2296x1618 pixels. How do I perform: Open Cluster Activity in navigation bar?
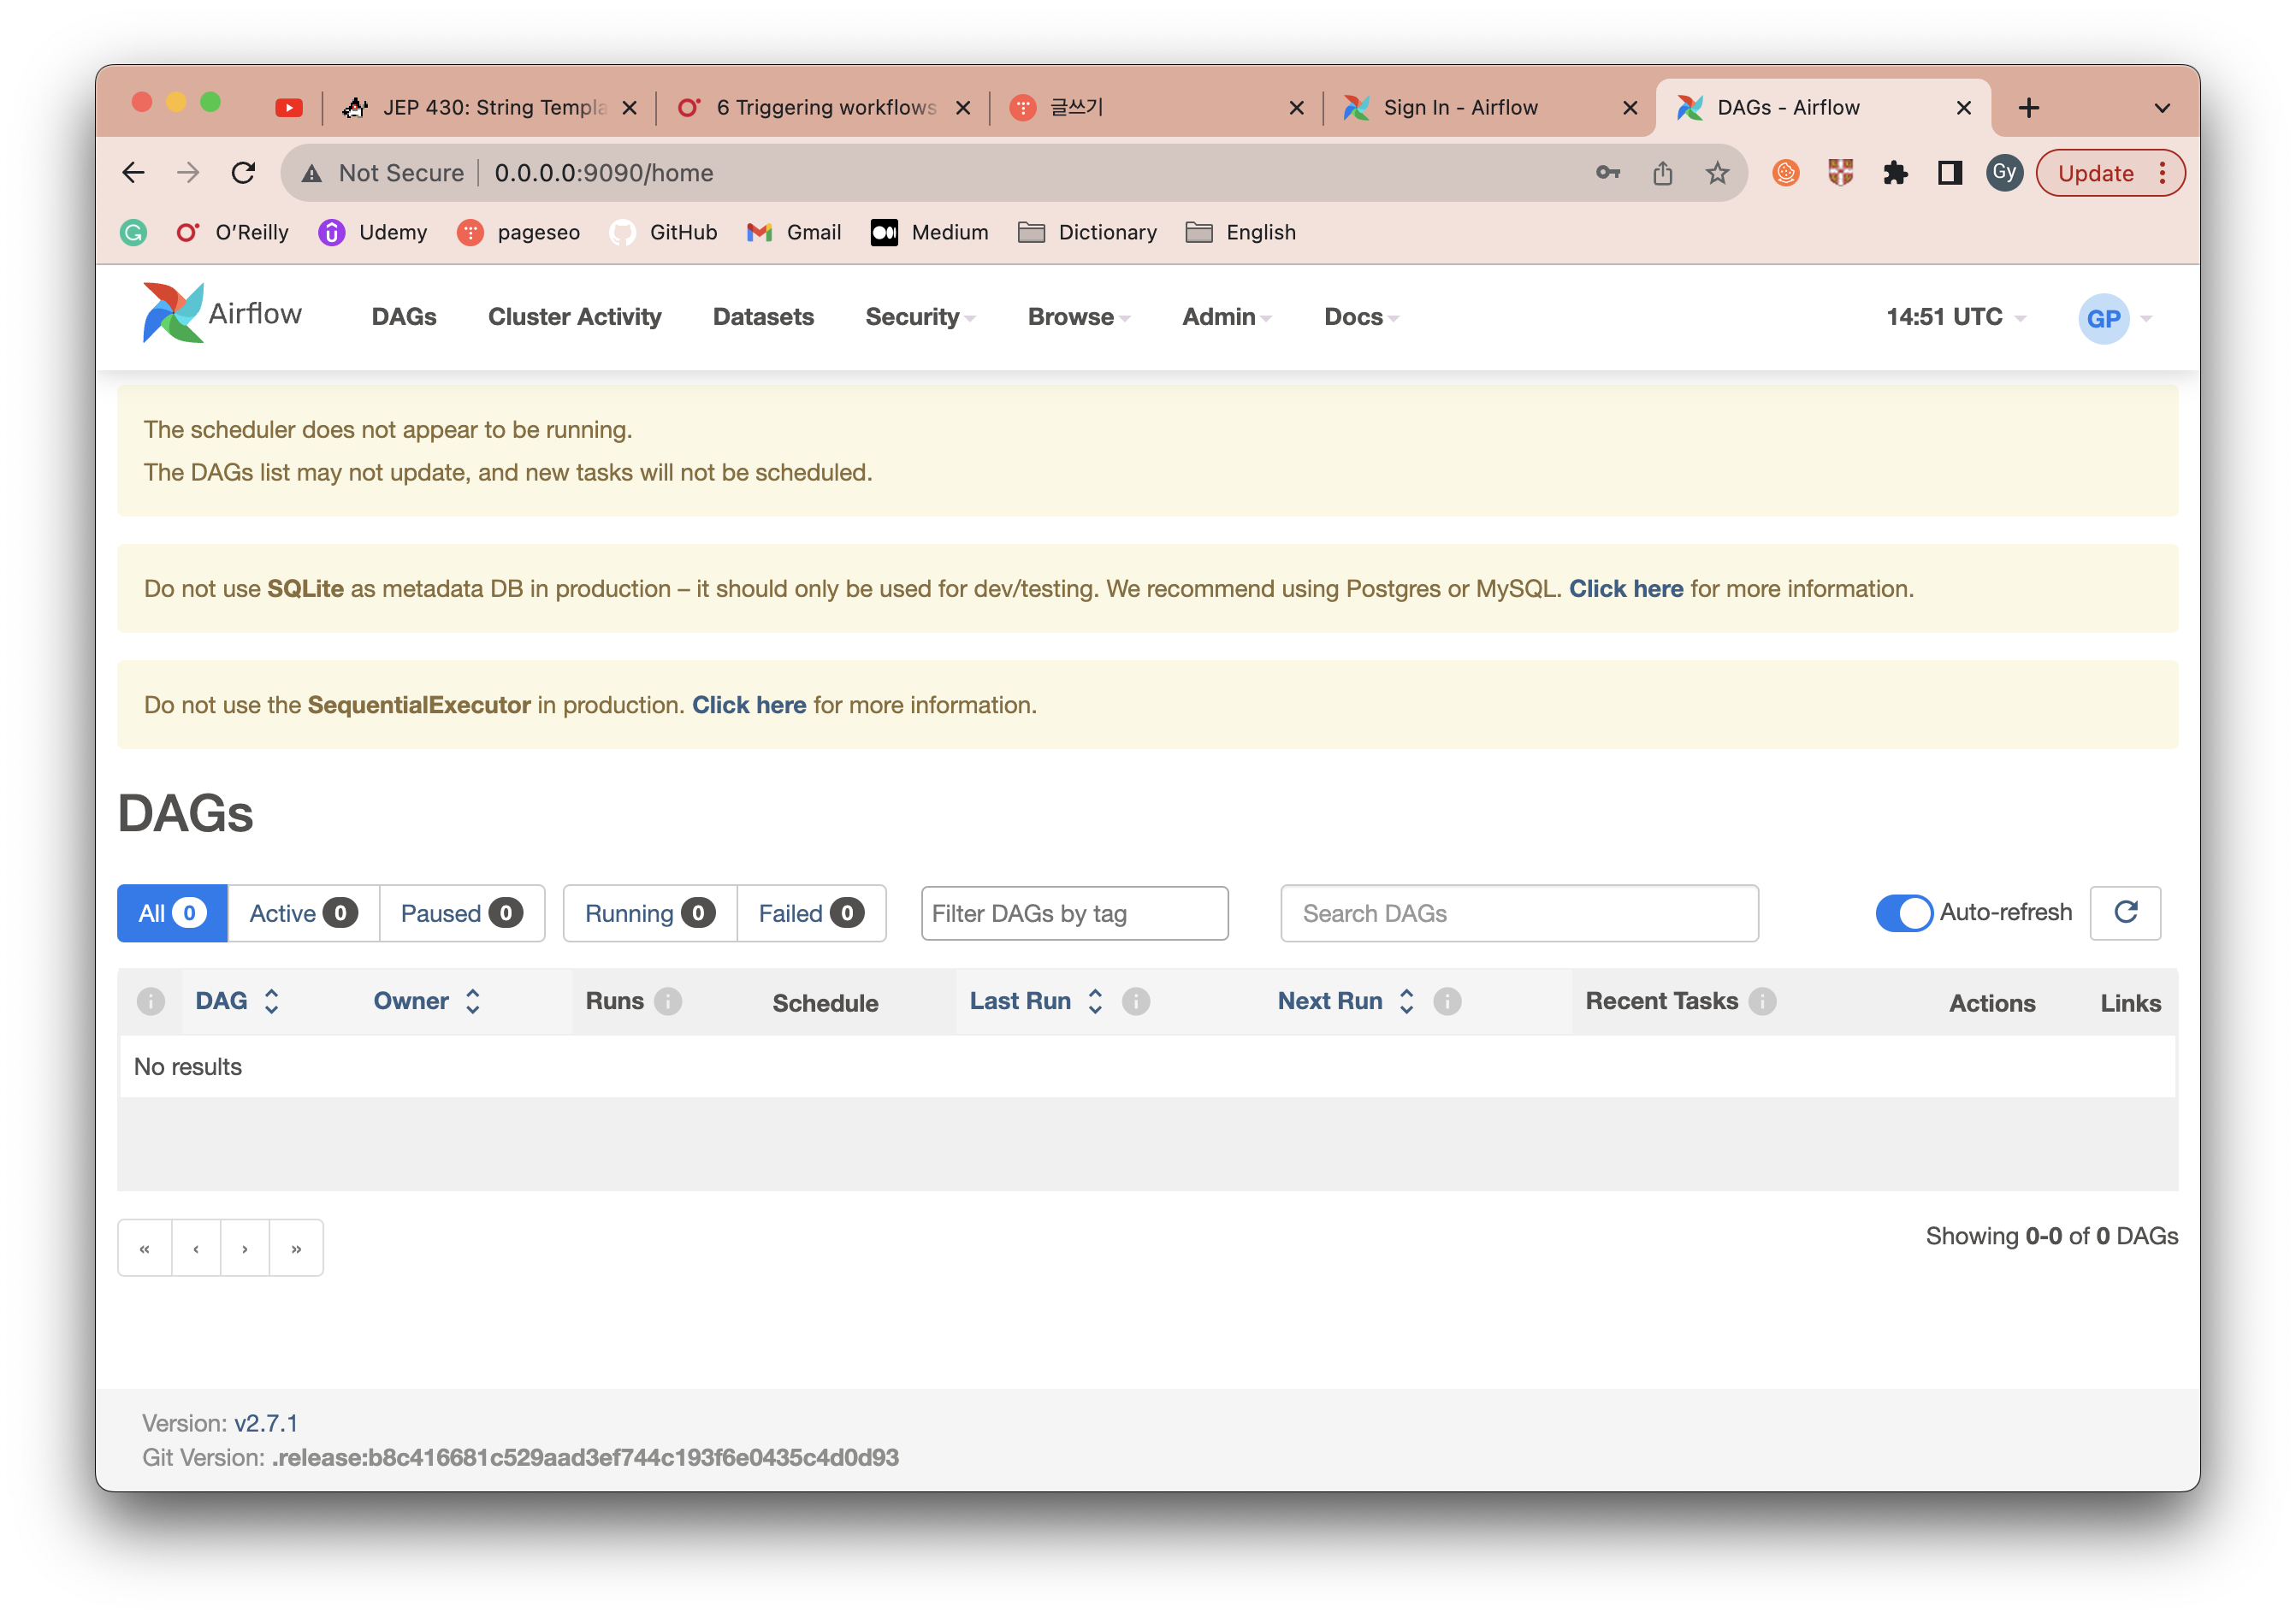tap(574, 317)
